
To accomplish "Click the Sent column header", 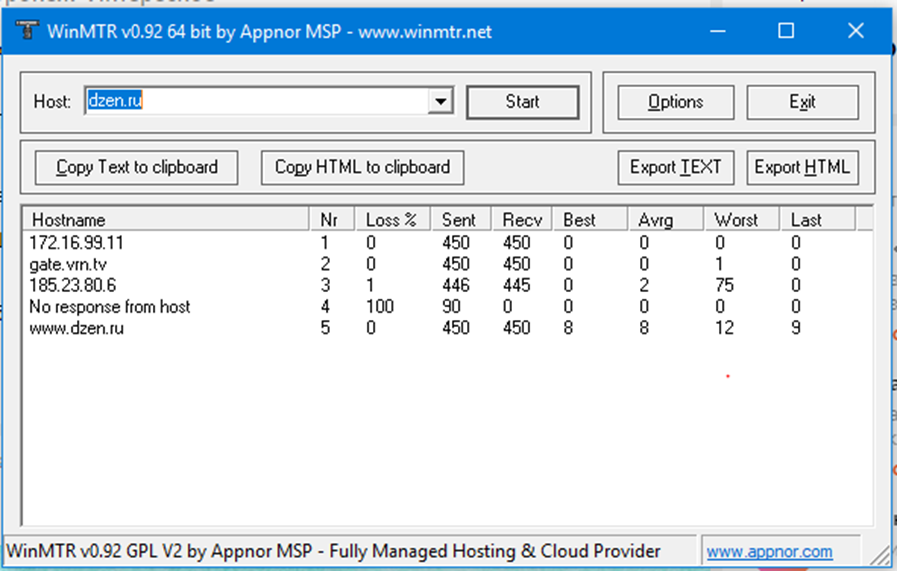I will (461, 220).
